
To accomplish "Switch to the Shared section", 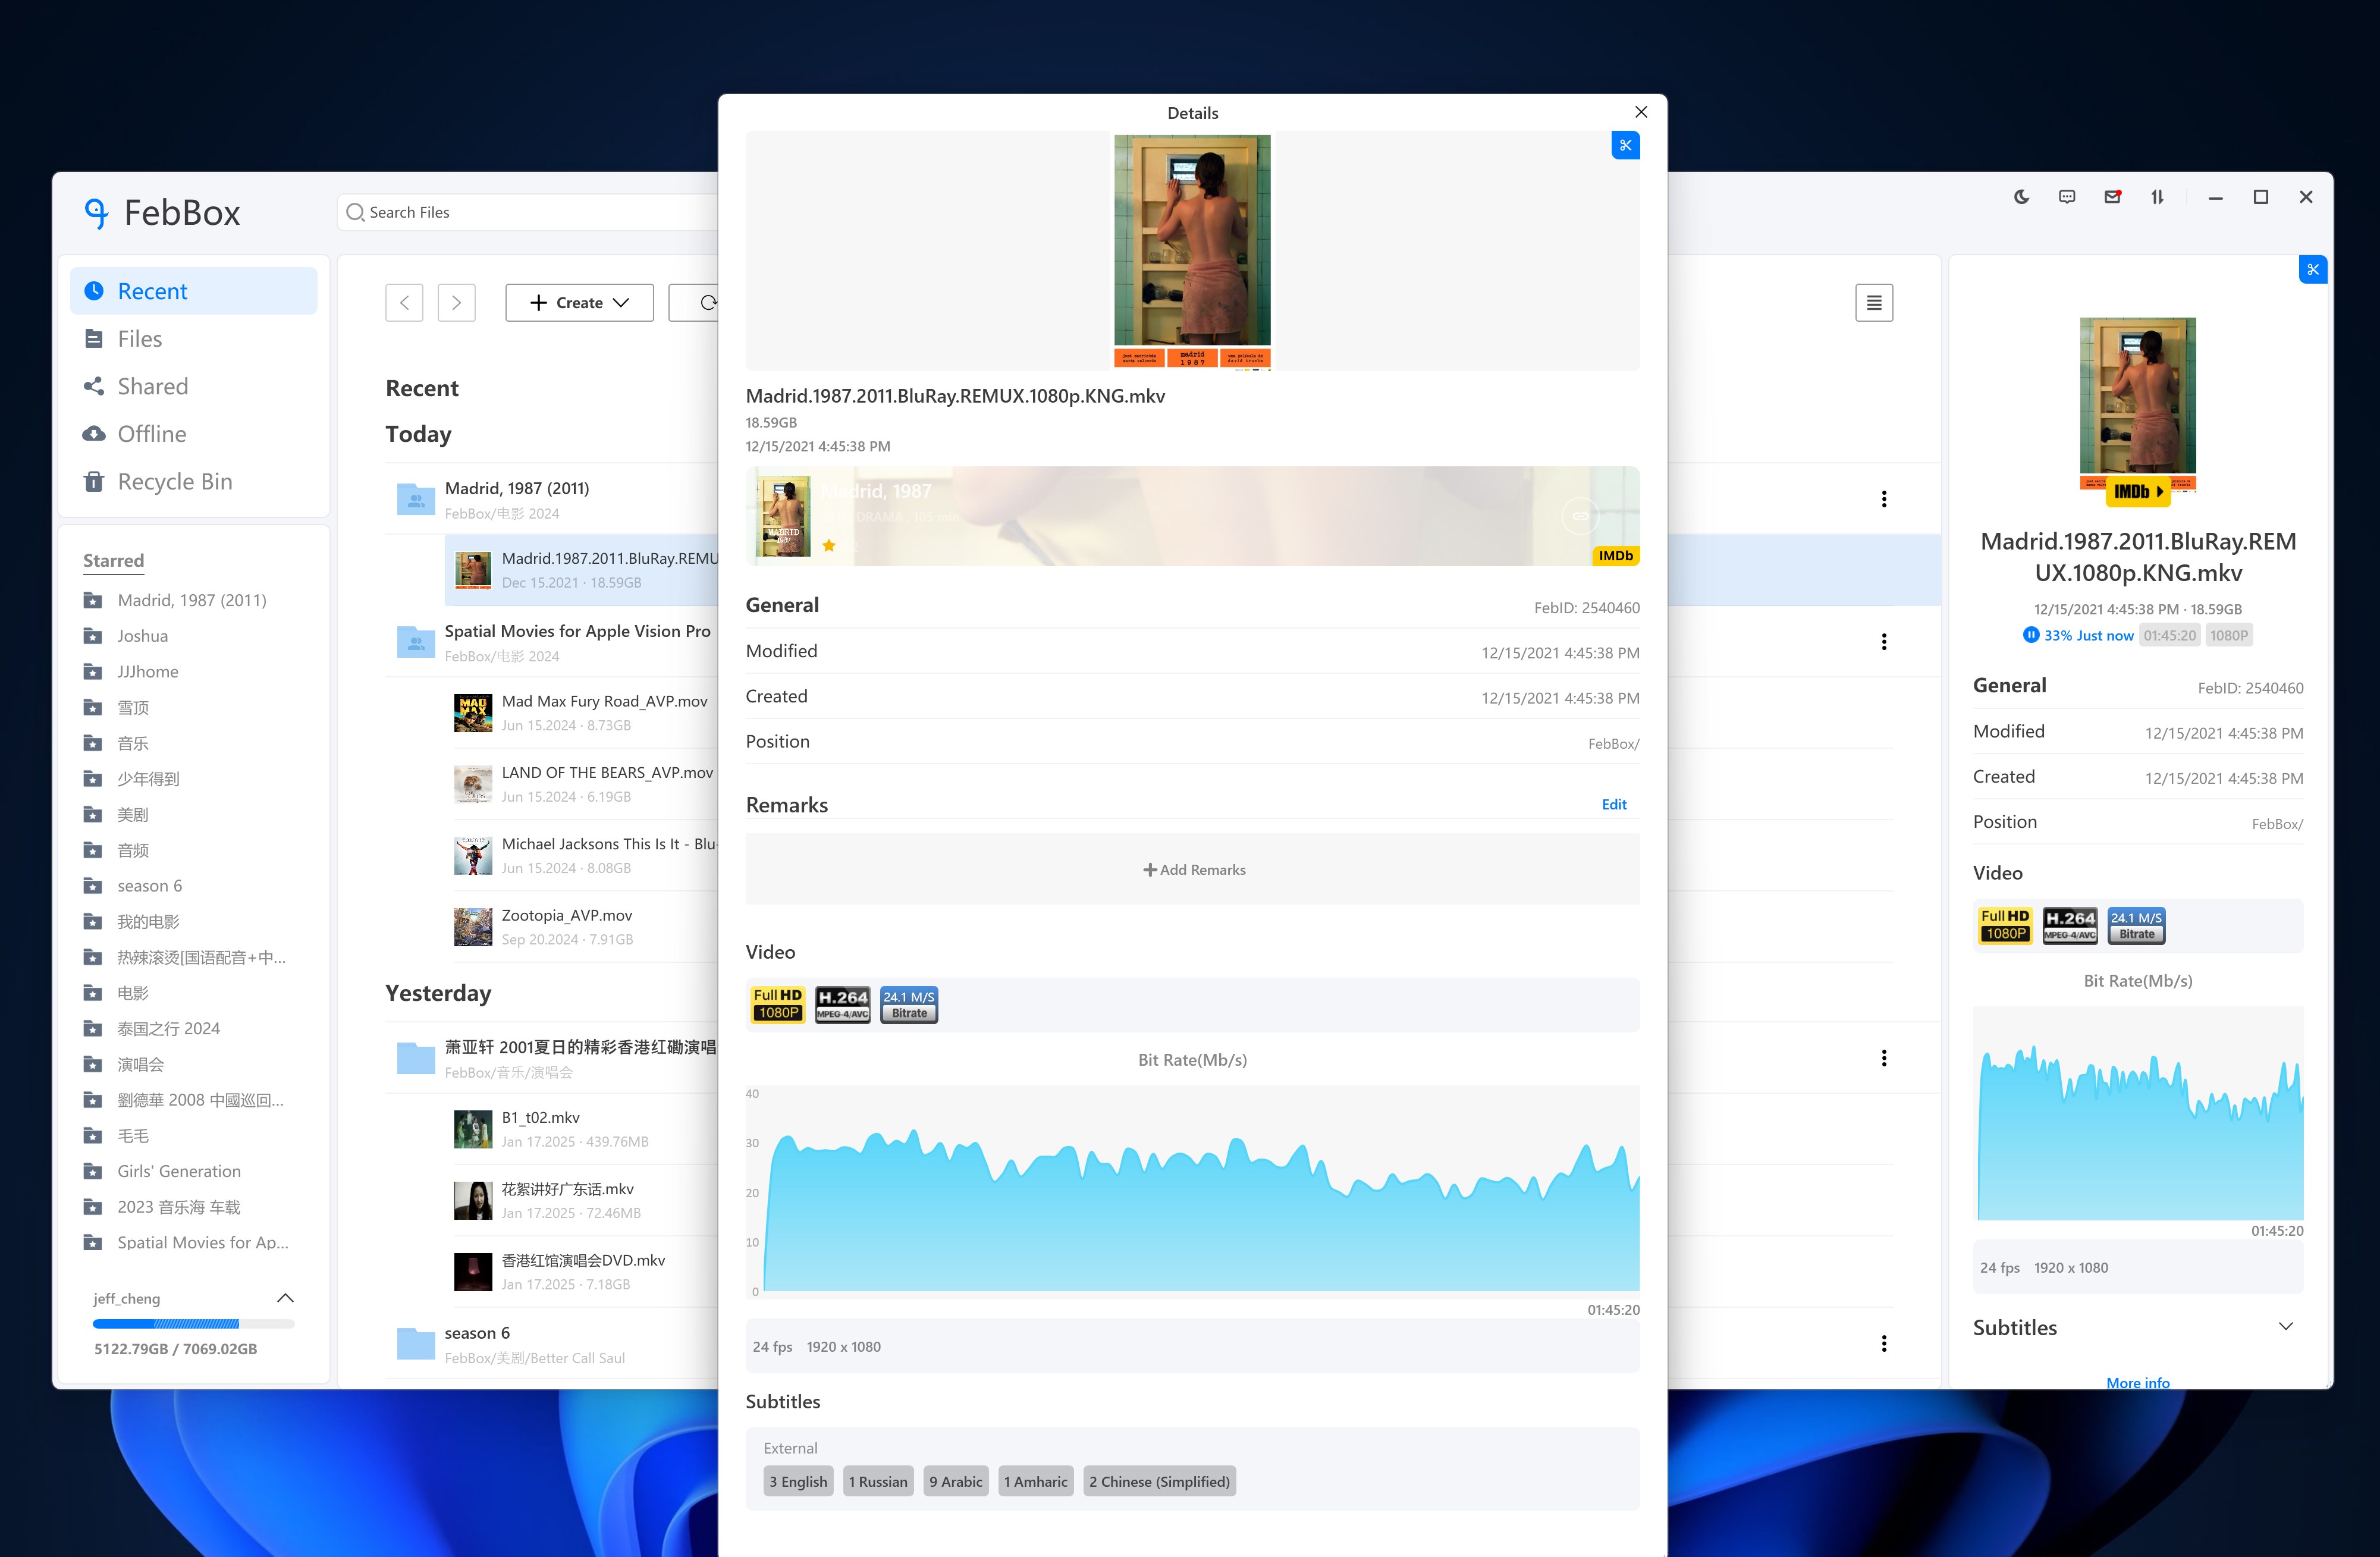I will click(x=152, y=386).
